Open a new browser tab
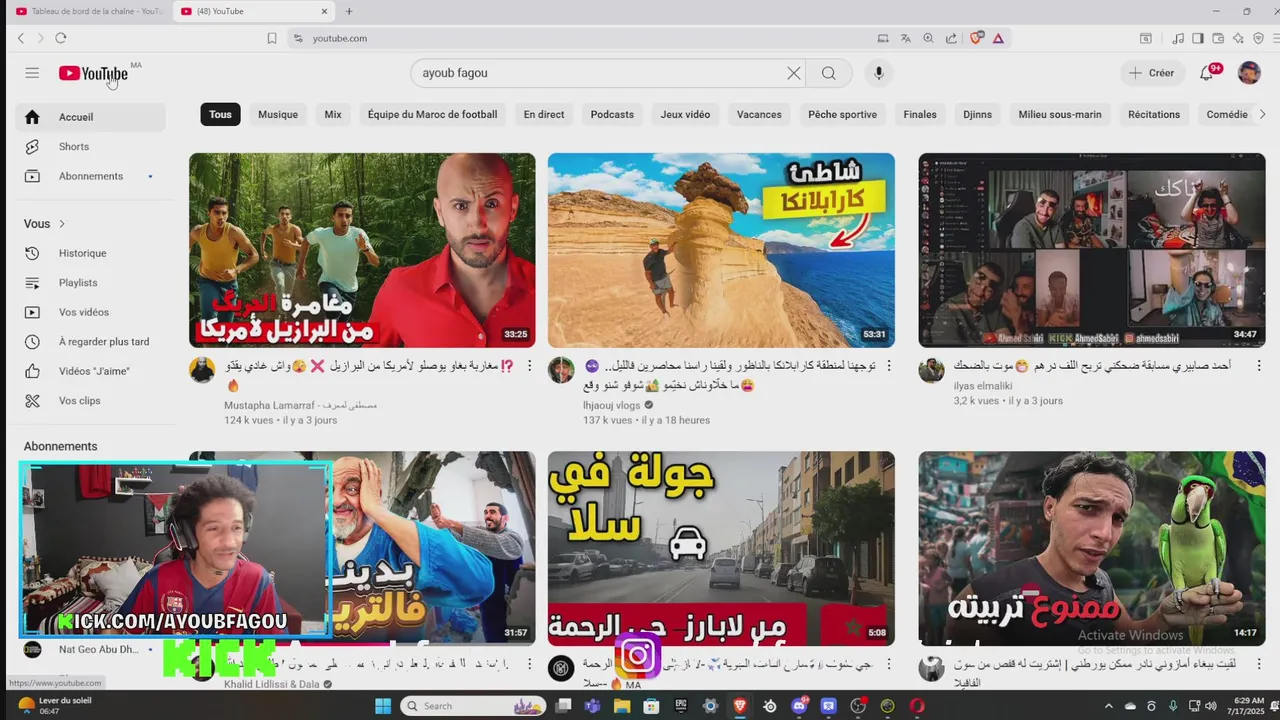The image size is (1280, 720). [x=349, y=11]
